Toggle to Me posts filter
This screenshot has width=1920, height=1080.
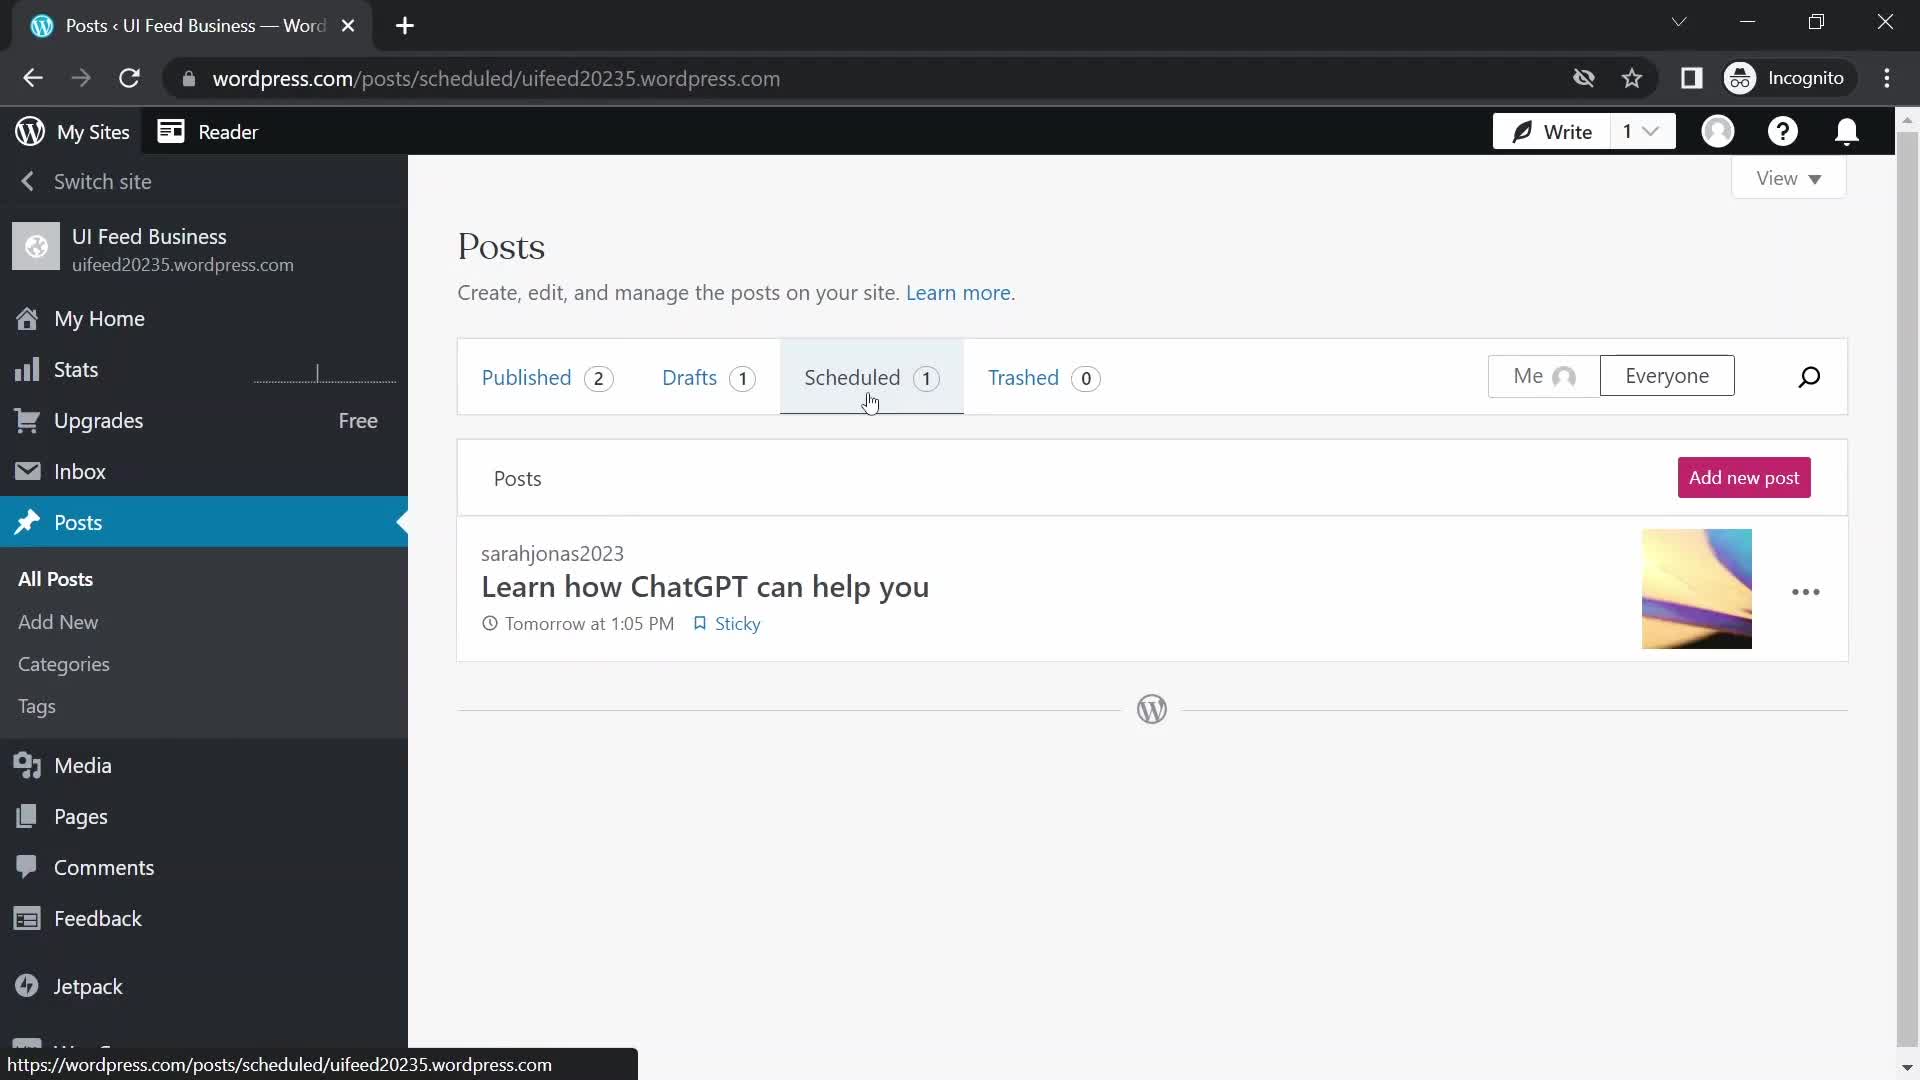click(x=1544, y=376)
